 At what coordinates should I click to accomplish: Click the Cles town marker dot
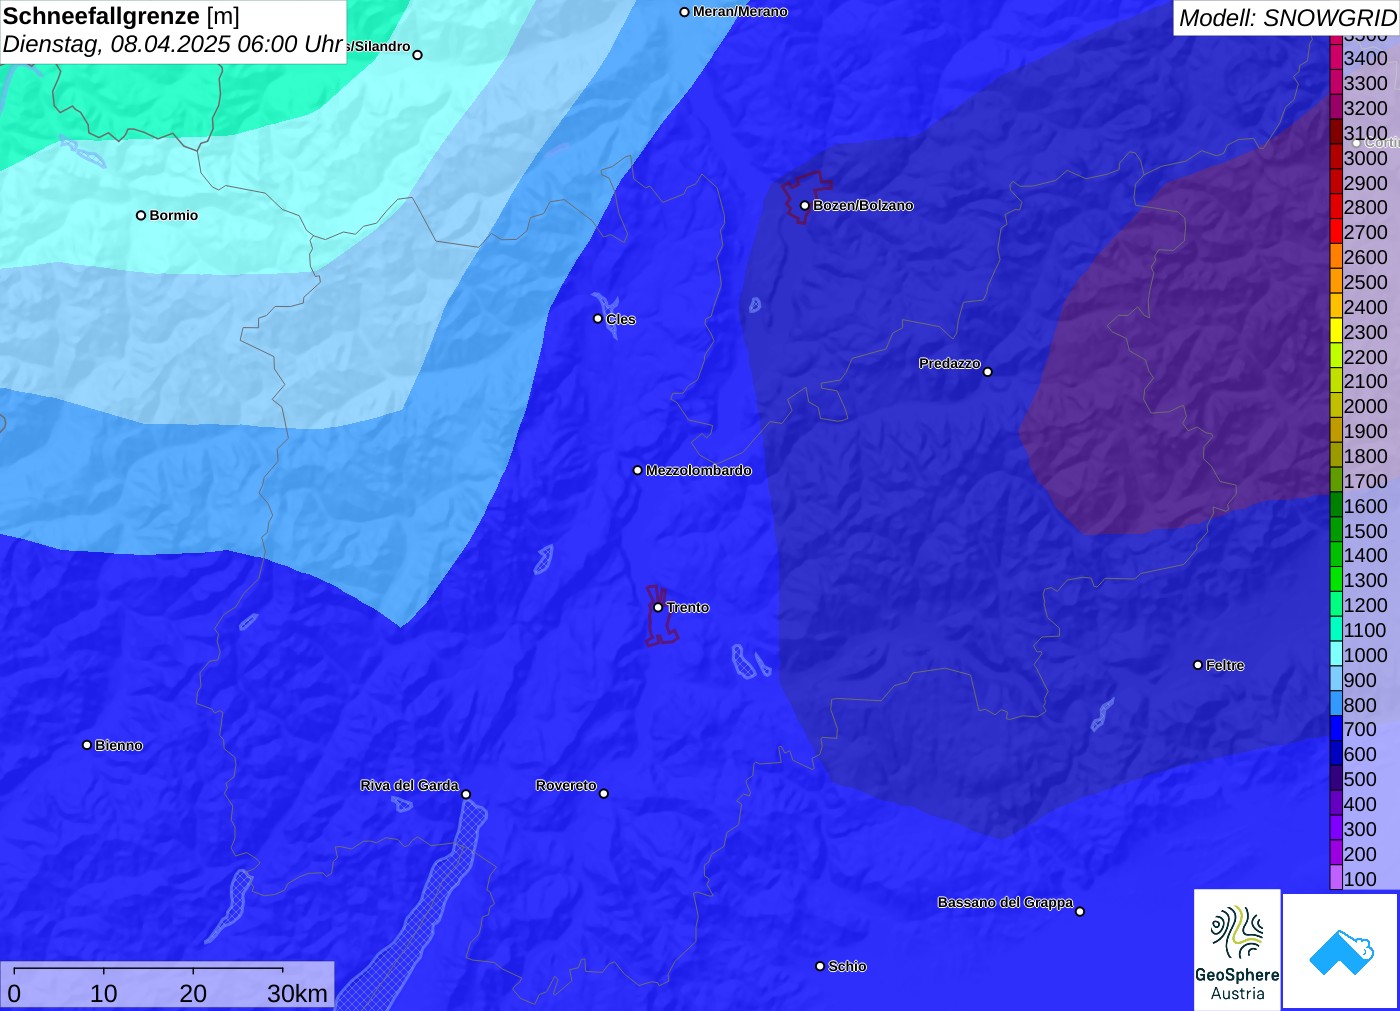[x=598, y=319]
